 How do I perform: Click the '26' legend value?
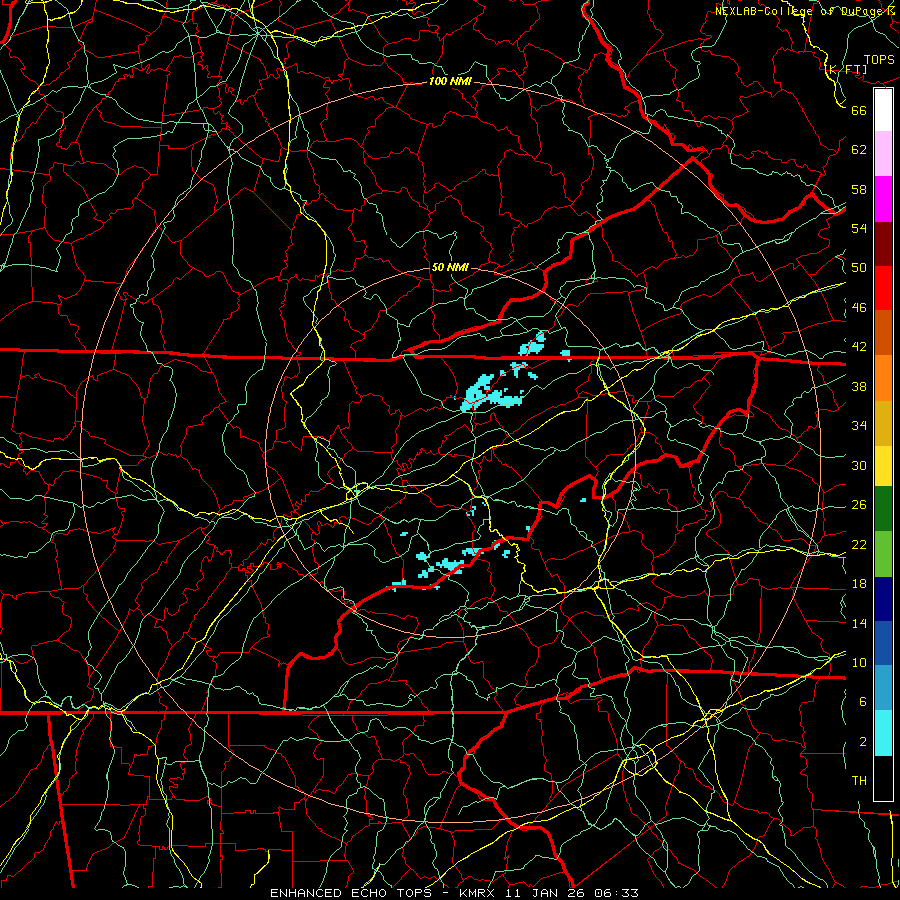pos(859,505)
